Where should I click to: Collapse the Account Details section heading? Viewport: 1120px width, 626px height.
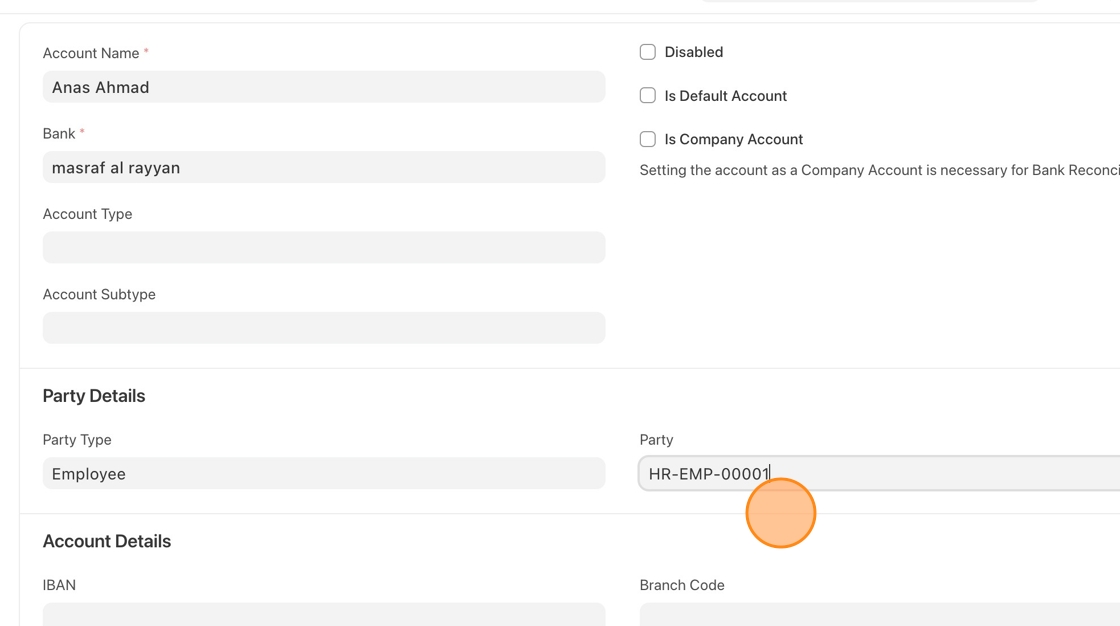[107, 541]
